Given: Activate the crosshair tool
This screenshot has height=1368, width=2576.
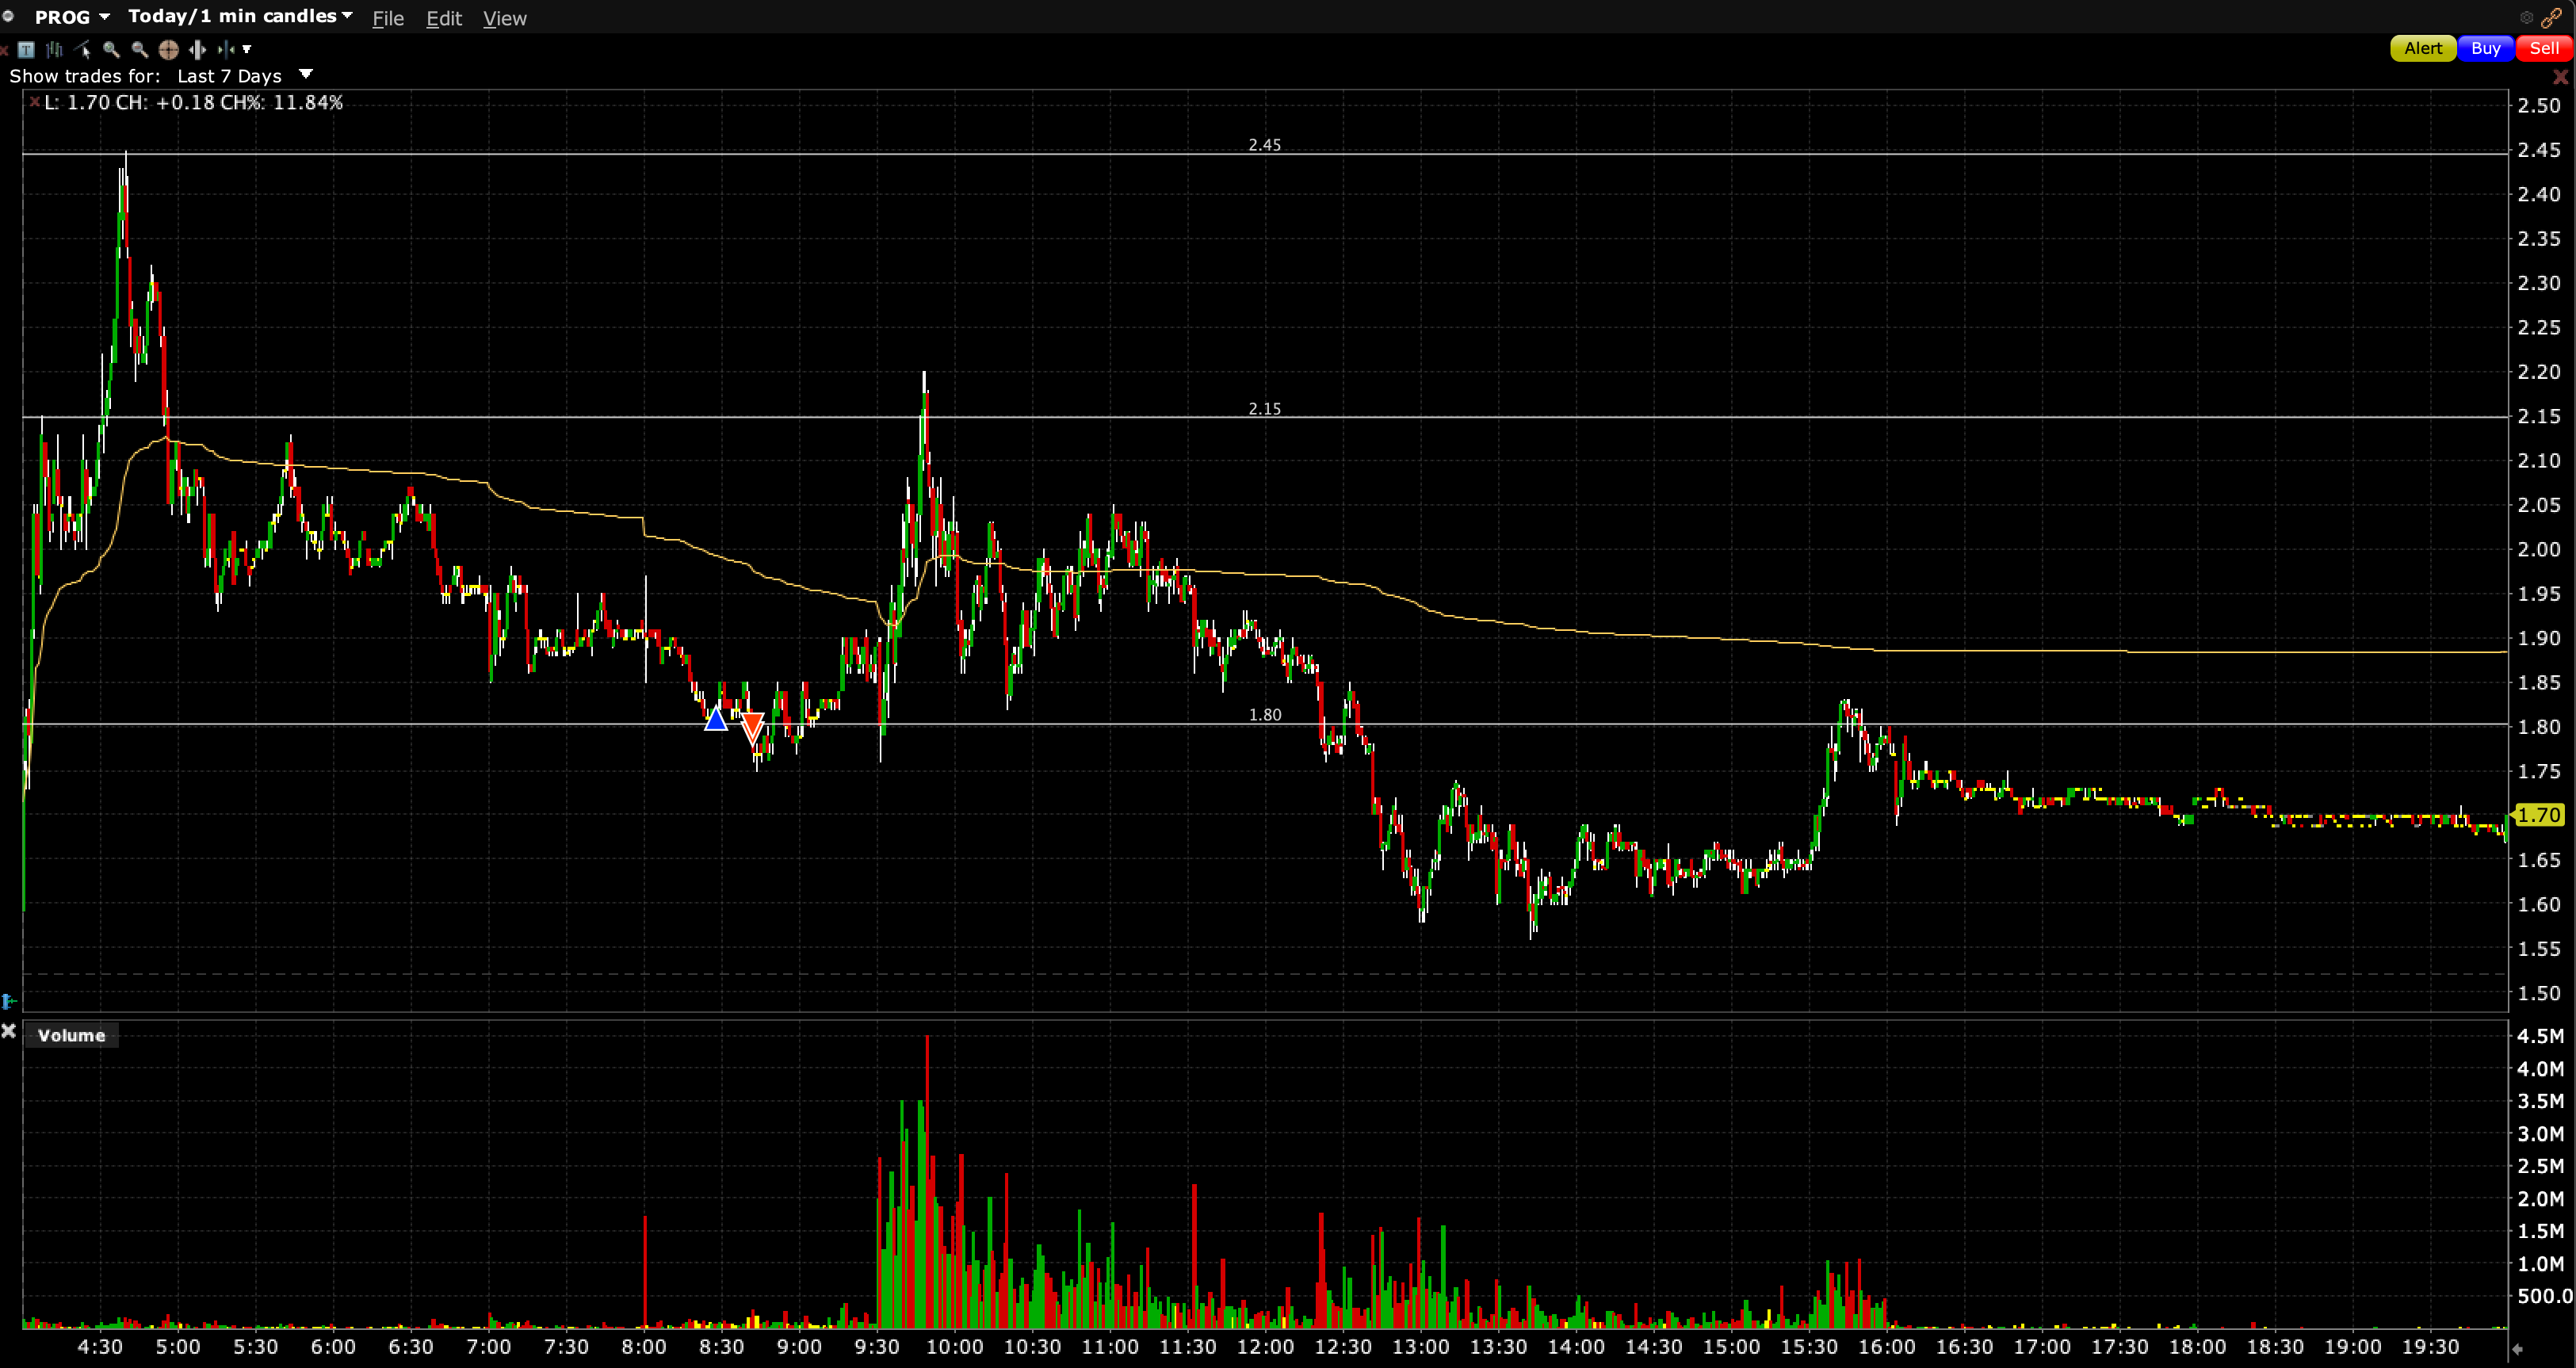Looking at the screenshot, I should (168, 49).
